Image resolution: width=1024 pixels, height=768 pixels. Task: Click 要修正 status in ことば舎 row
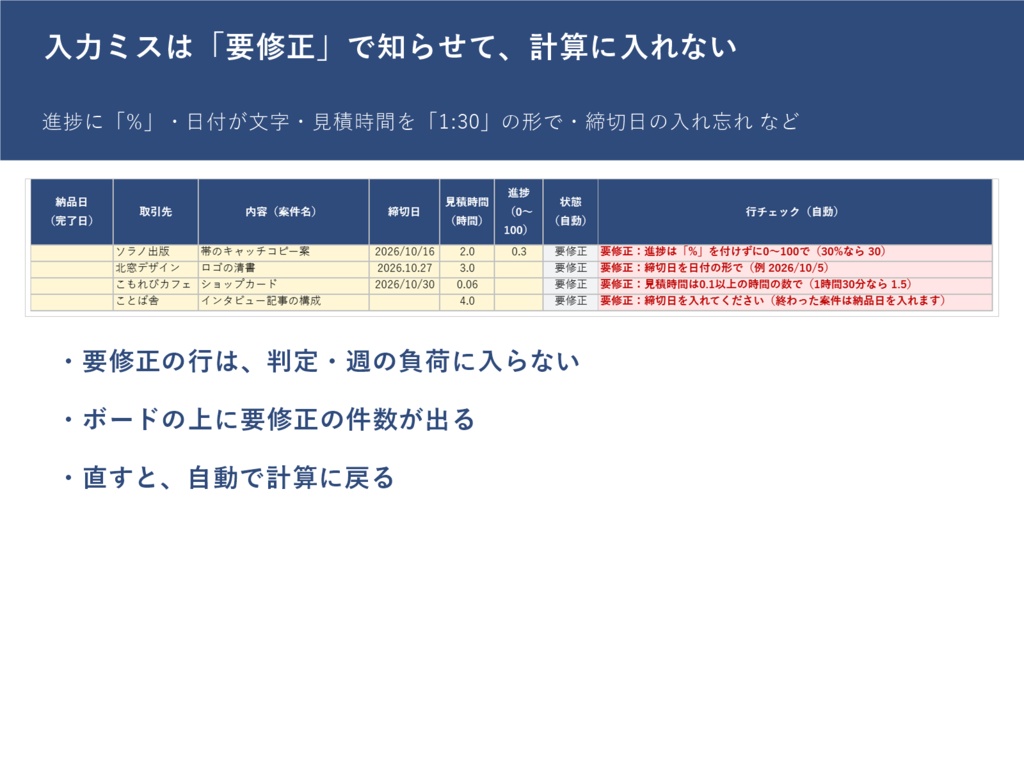pyautogui.click(x=570, y=301)
